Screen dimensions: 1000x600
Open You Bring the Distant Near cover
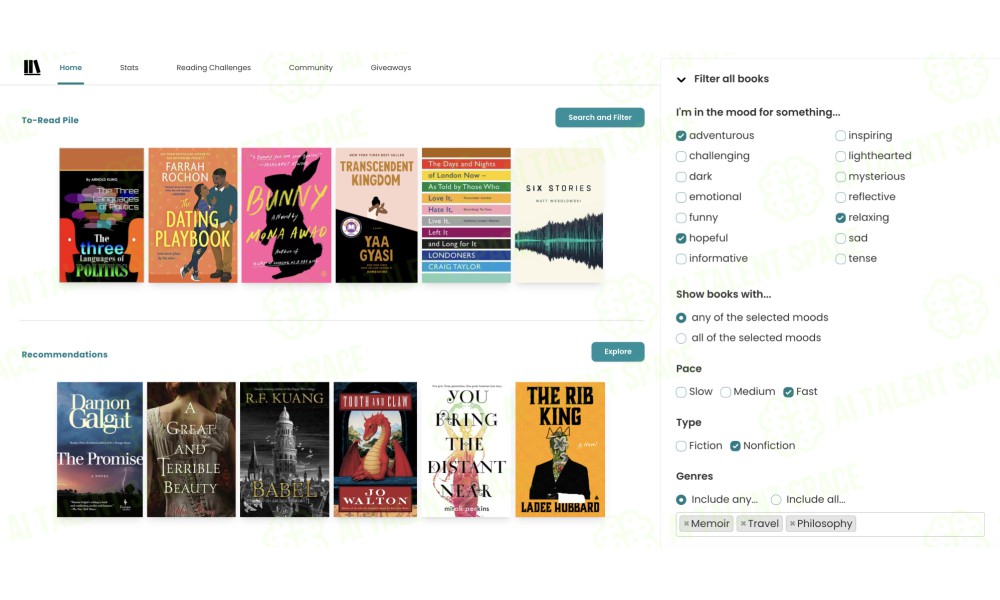466,450
